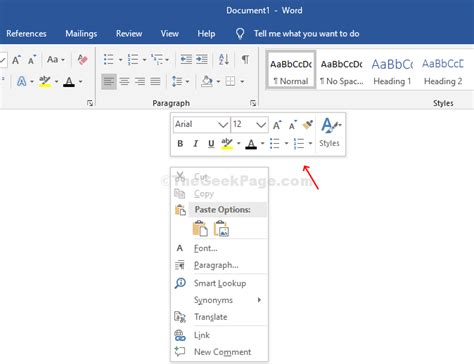Switch to View tab
This screenshot has width=474, height=364.
coord(170,34)
